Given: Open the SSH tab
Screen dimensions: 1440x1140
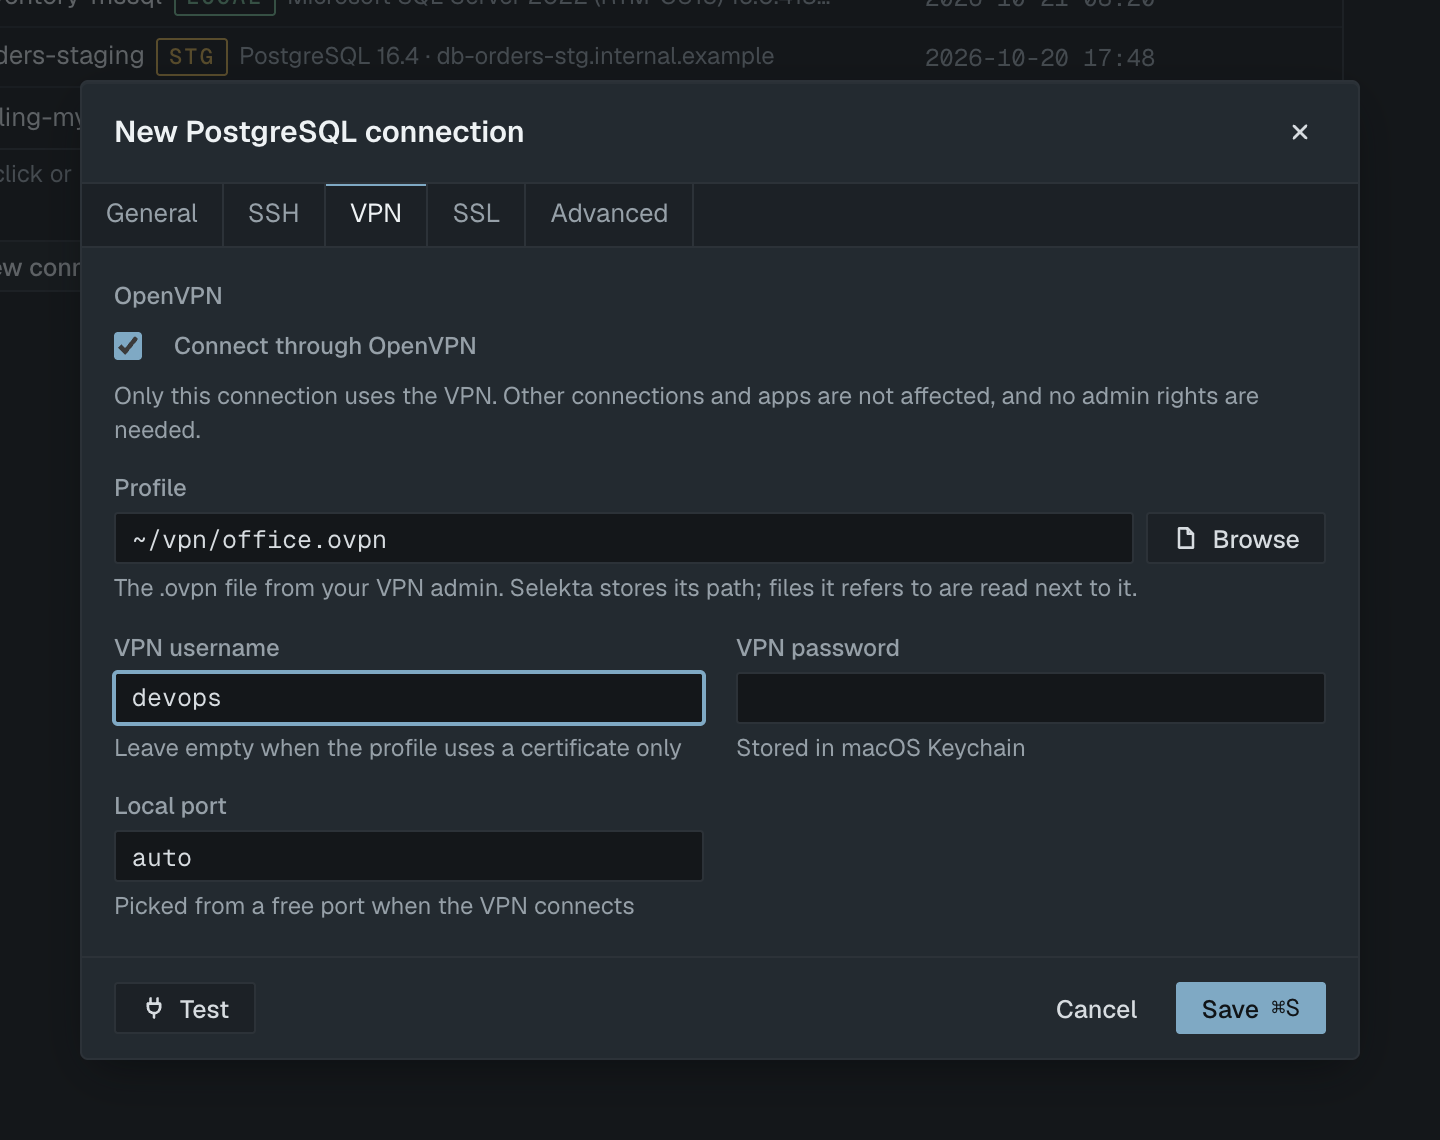Looking at the screenshot, I should tap(274, 214).
